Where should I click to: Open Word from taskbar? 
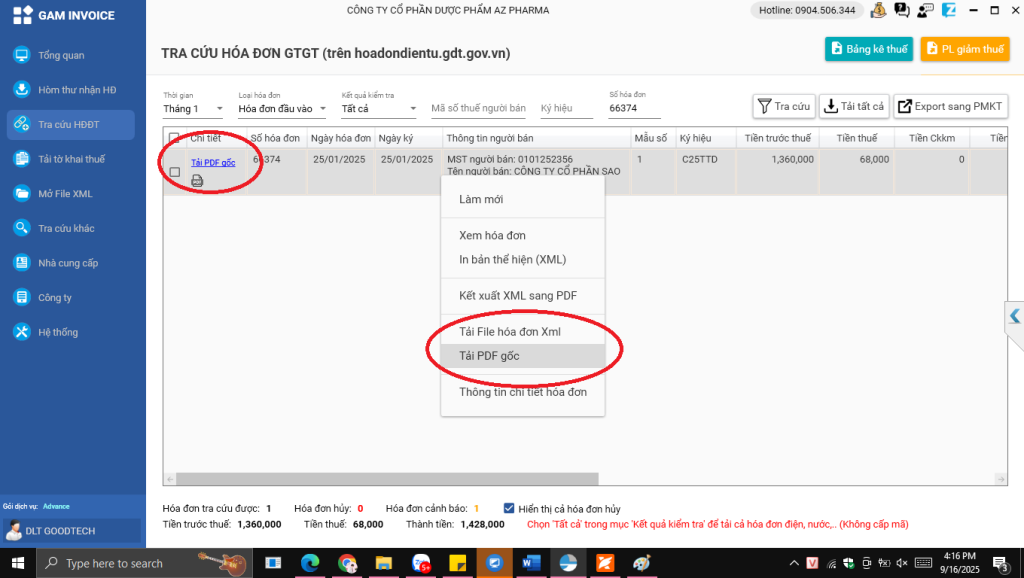tap(532, 563)
